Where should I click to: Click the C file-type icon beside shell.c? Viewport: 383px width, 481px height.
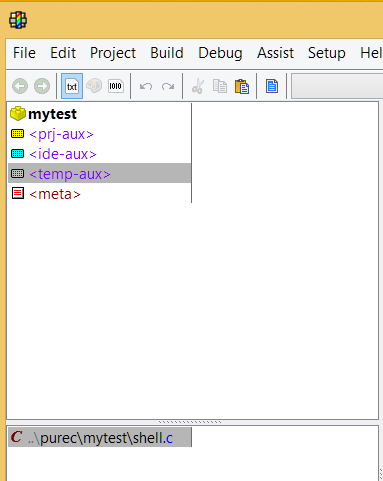(17, 437)
